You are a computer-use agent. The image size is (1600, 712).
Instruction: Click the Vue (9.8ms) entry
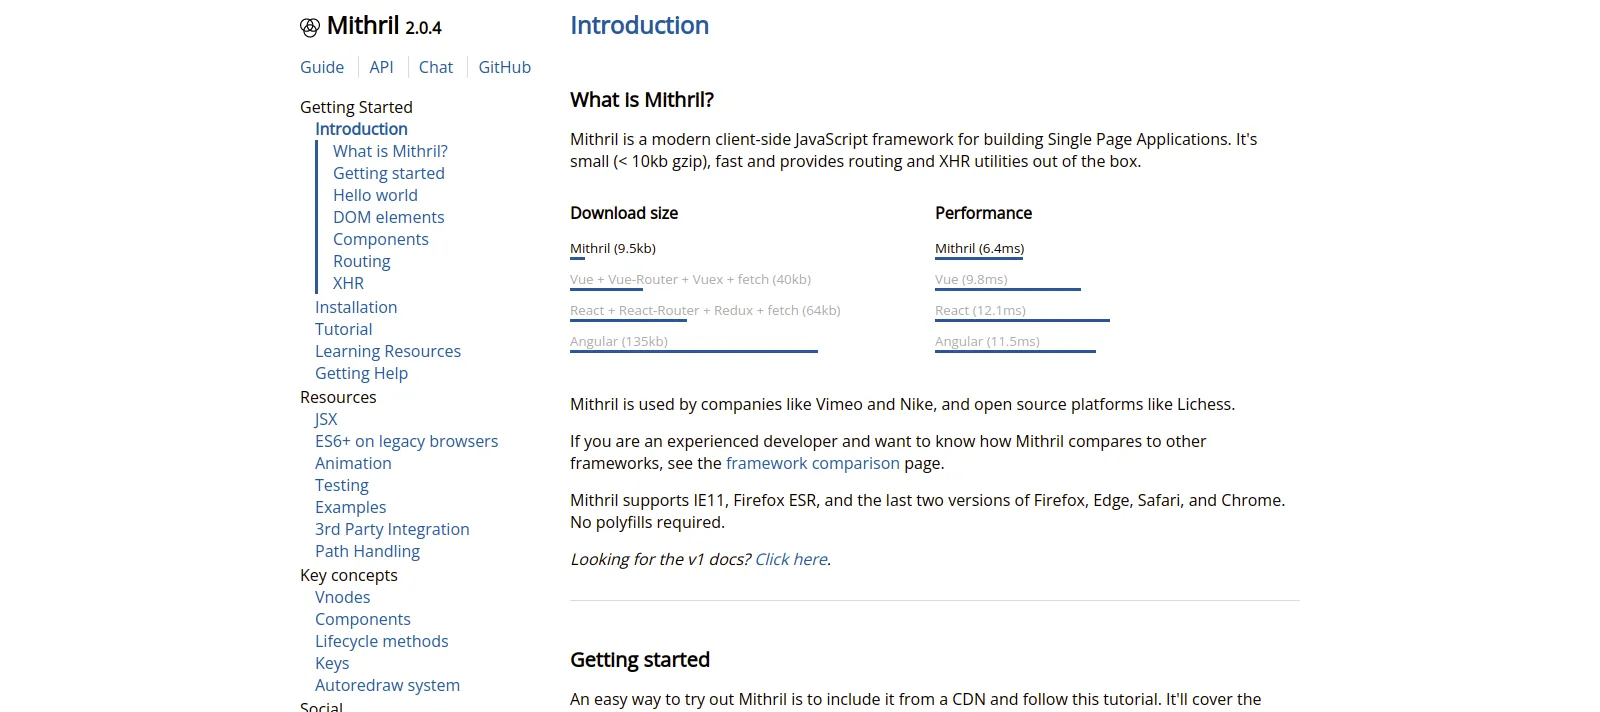point(971,279)
